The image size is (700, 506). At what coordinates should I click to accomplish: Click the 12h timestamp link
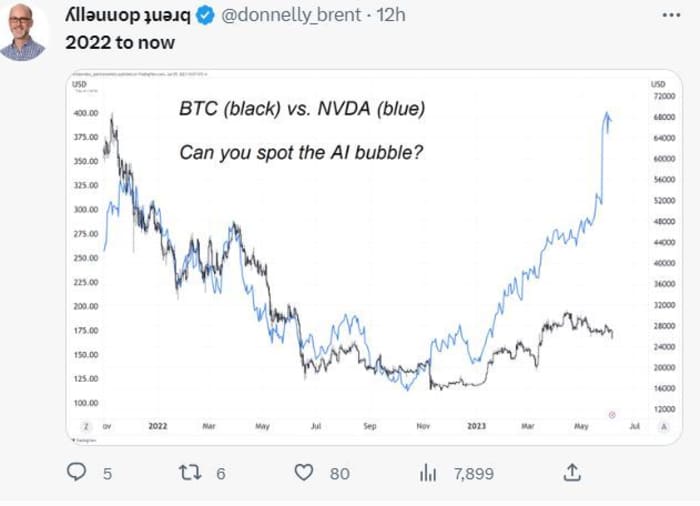[391, 15]
